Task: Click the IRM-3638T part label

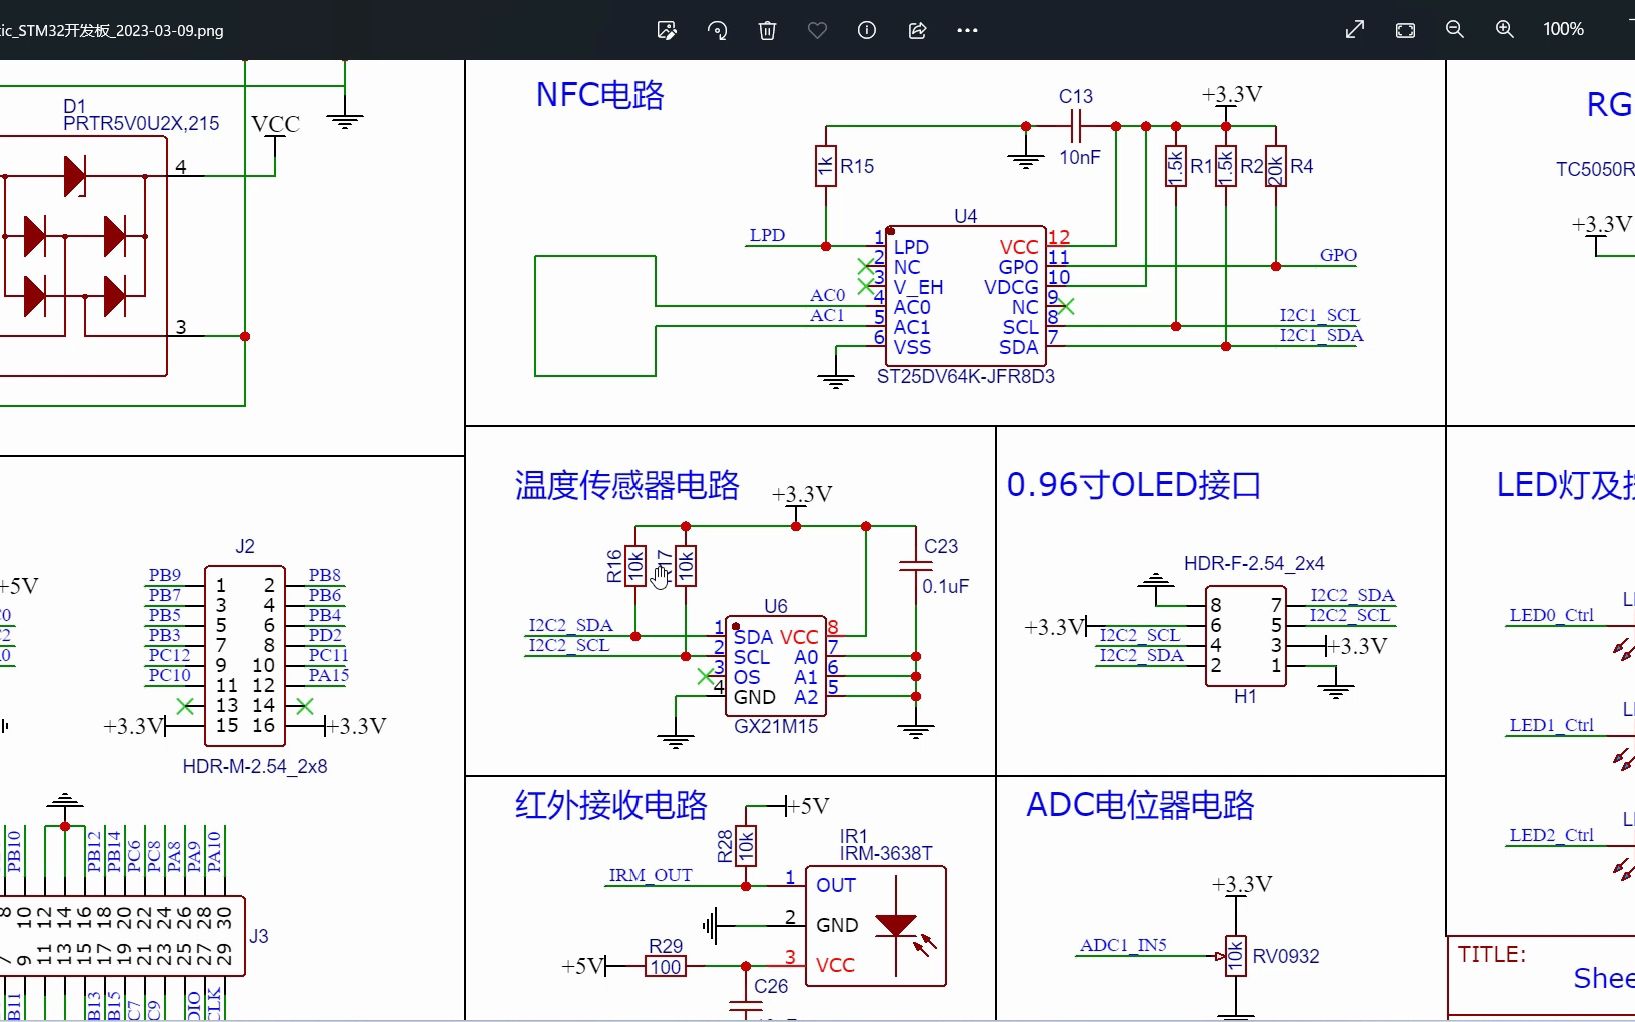Action: (886, 854)
